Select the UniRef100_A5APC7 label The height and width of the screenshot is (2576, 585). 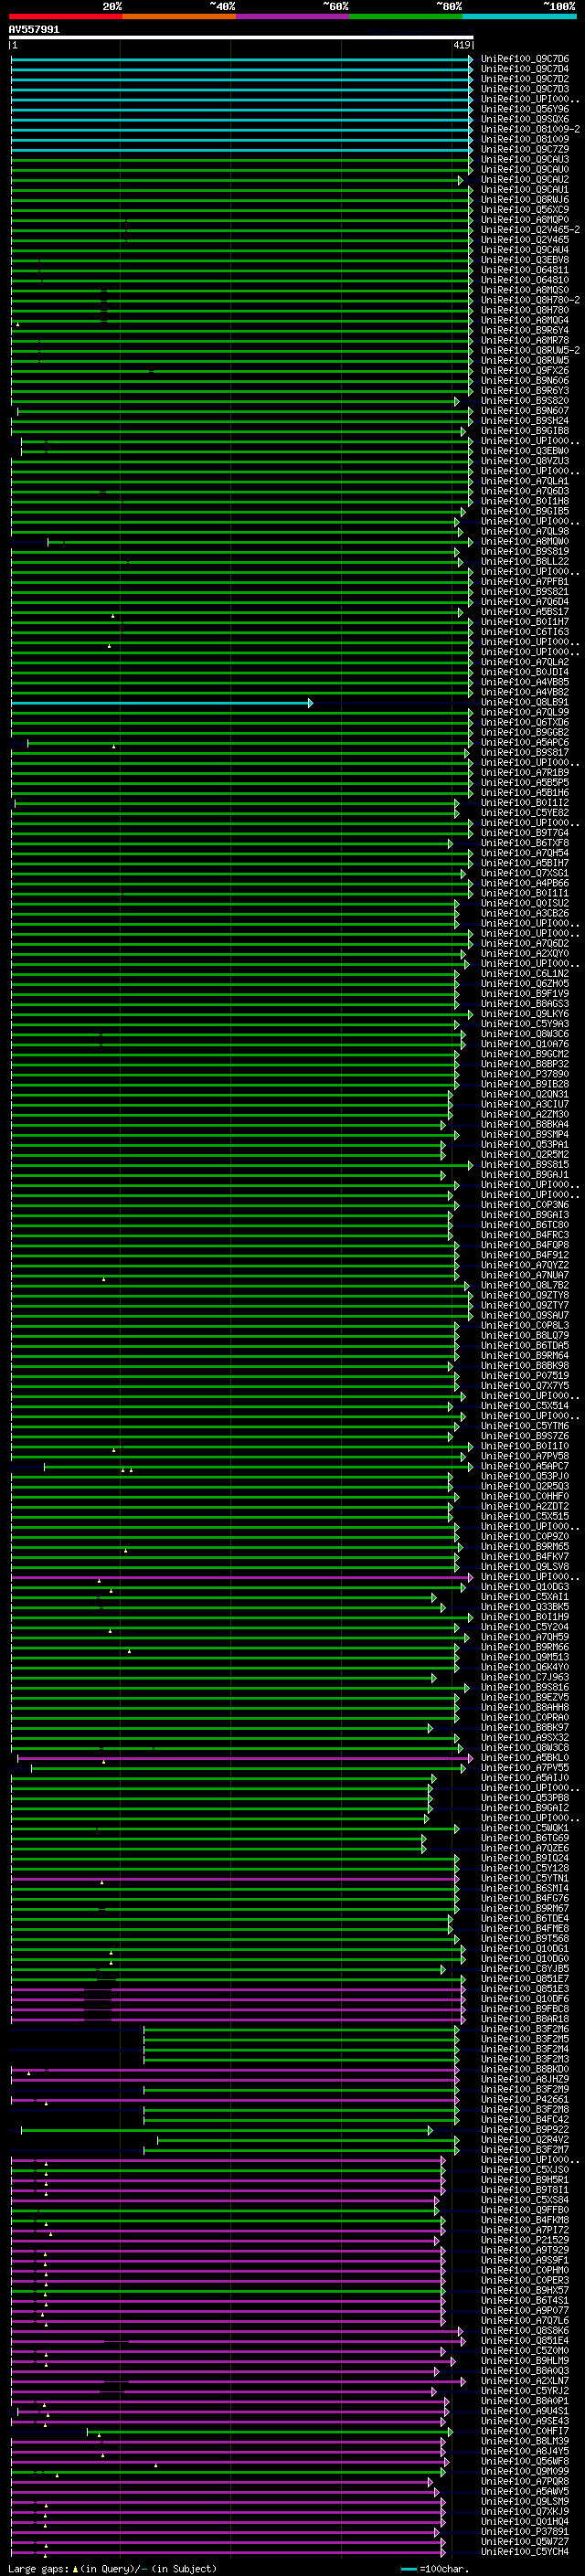[x=525, y=1467]
